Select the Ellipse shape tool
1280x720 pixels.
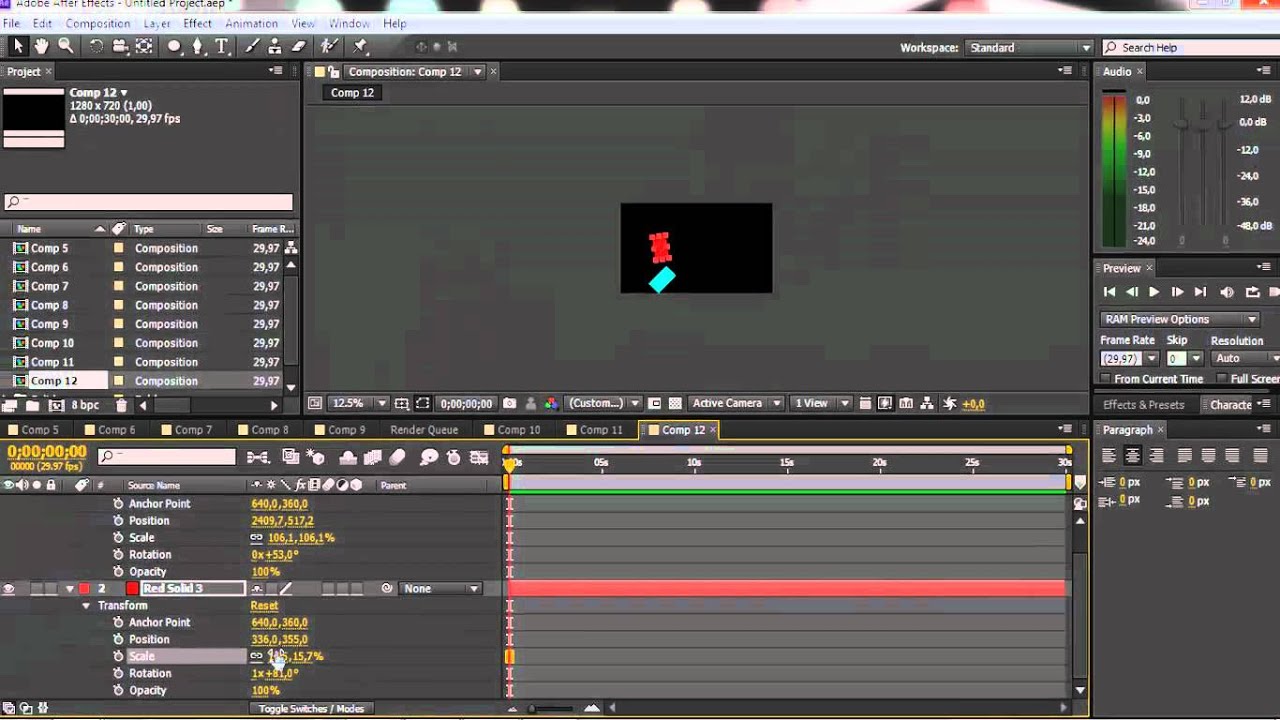pyautogui.click(x=174, y=46)
